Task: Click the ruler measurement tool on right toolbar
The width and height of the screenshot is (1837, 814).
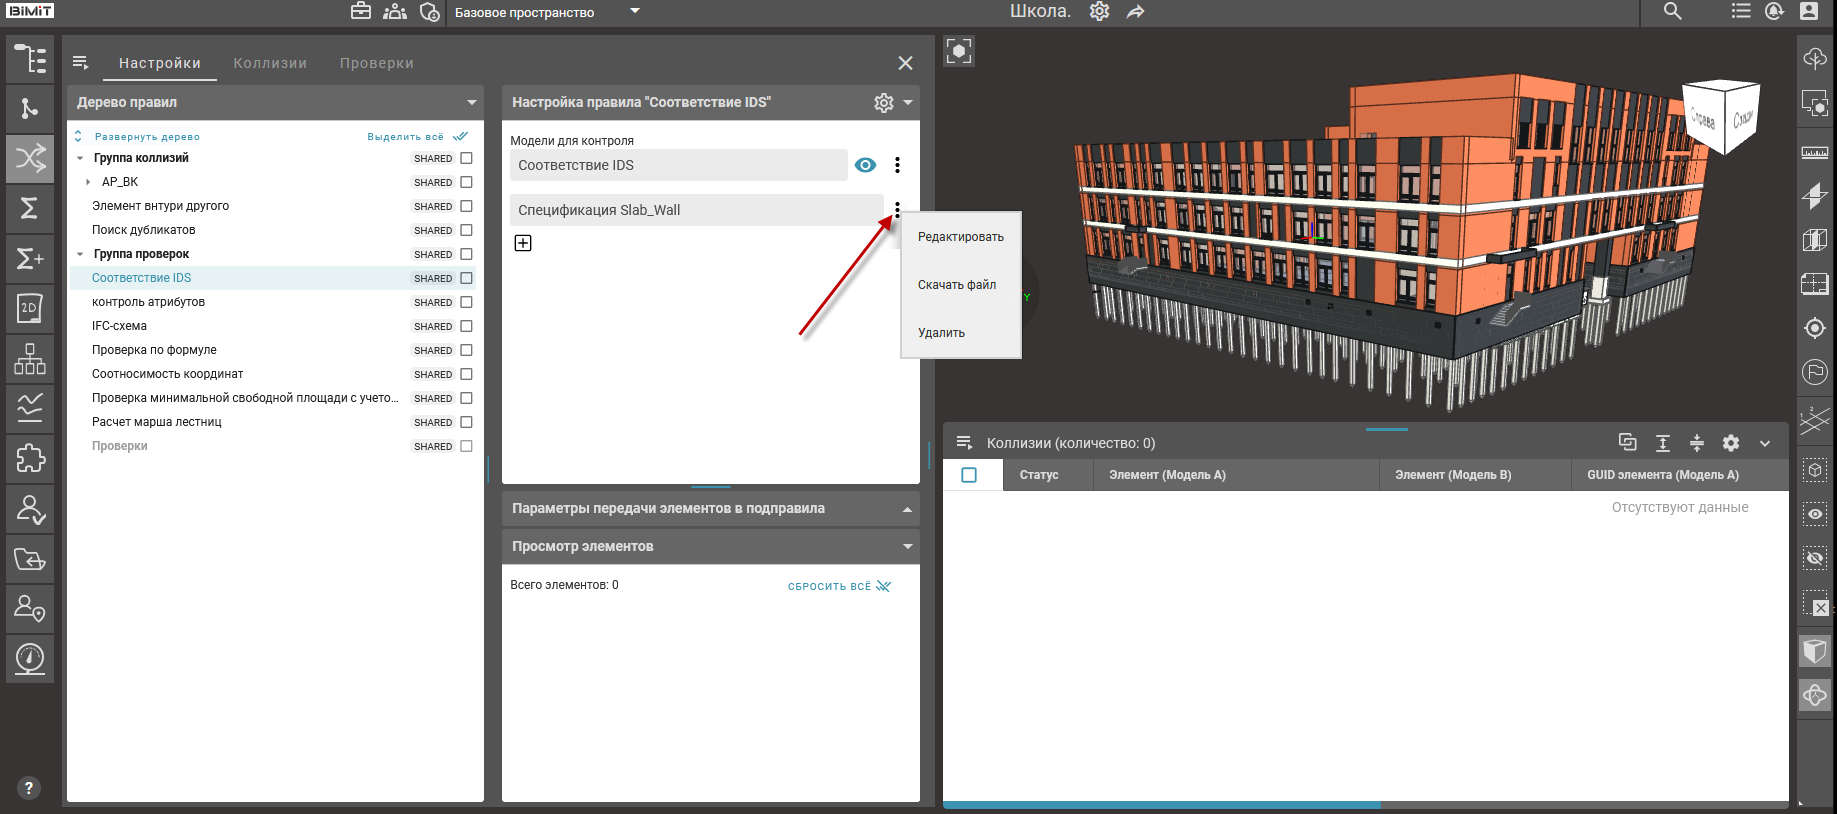Action: click(1815, 153)
